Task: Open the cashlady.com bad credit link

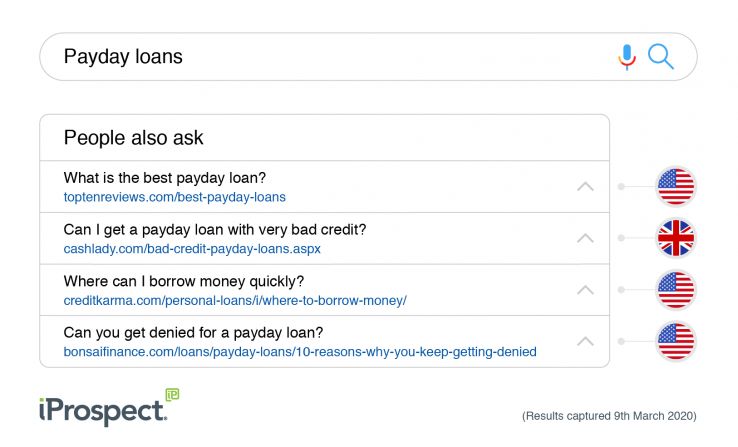Action: coord(192,248)
